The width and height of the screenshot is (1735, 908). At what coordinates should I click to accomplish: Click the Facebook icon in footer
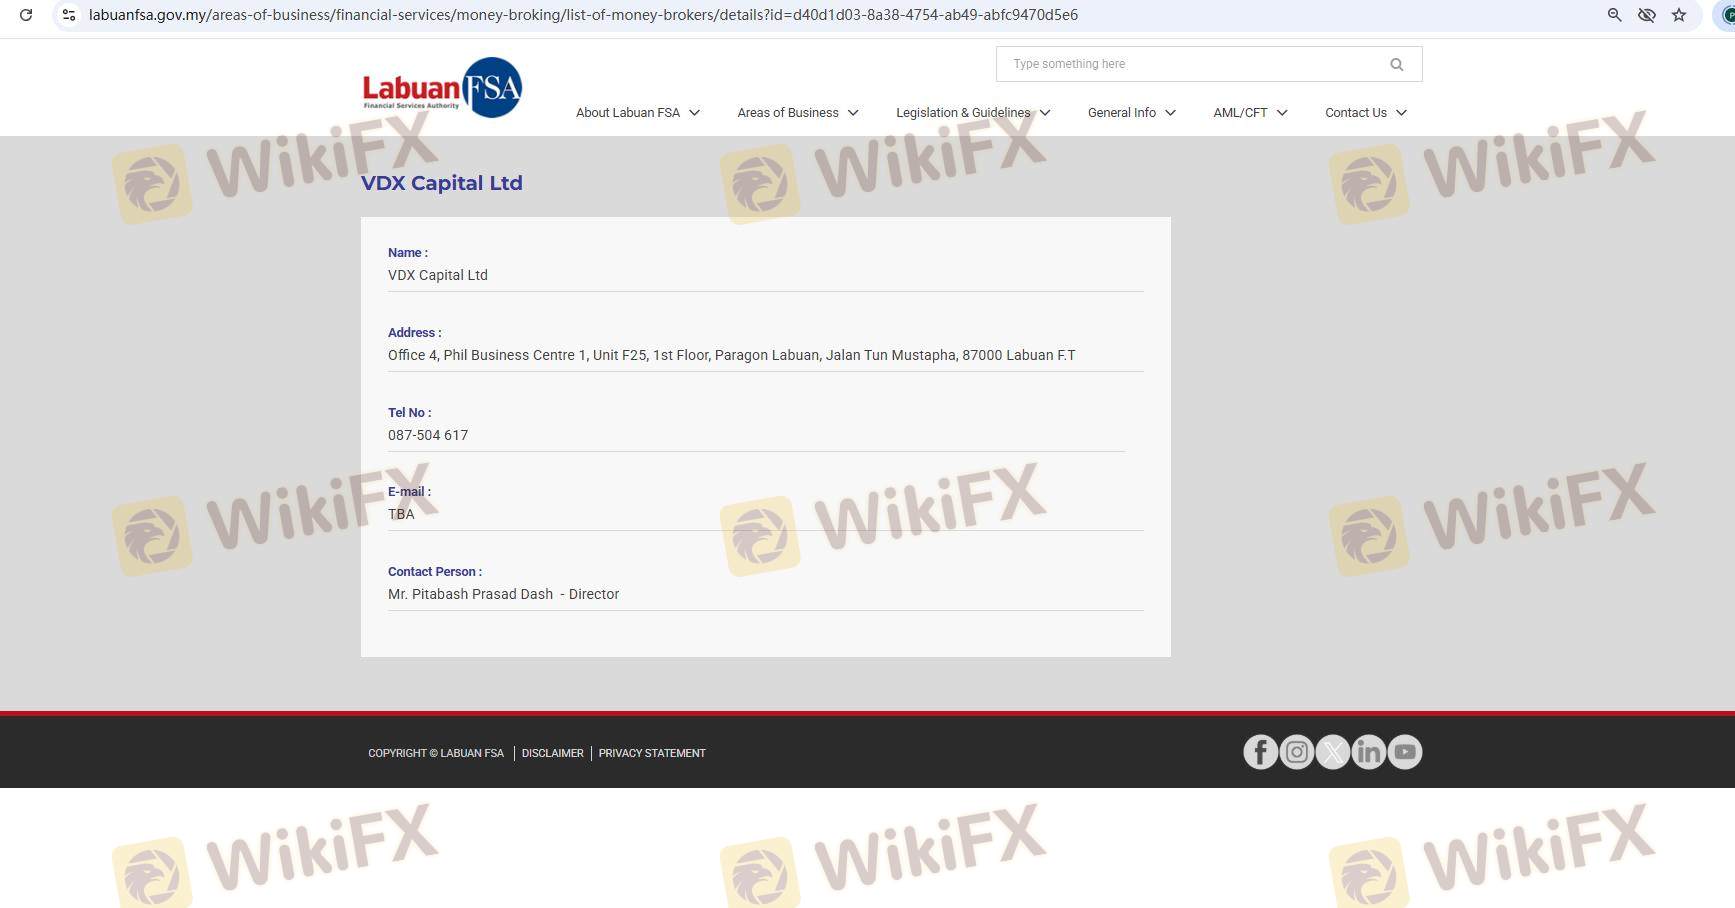coord(1260,752)
